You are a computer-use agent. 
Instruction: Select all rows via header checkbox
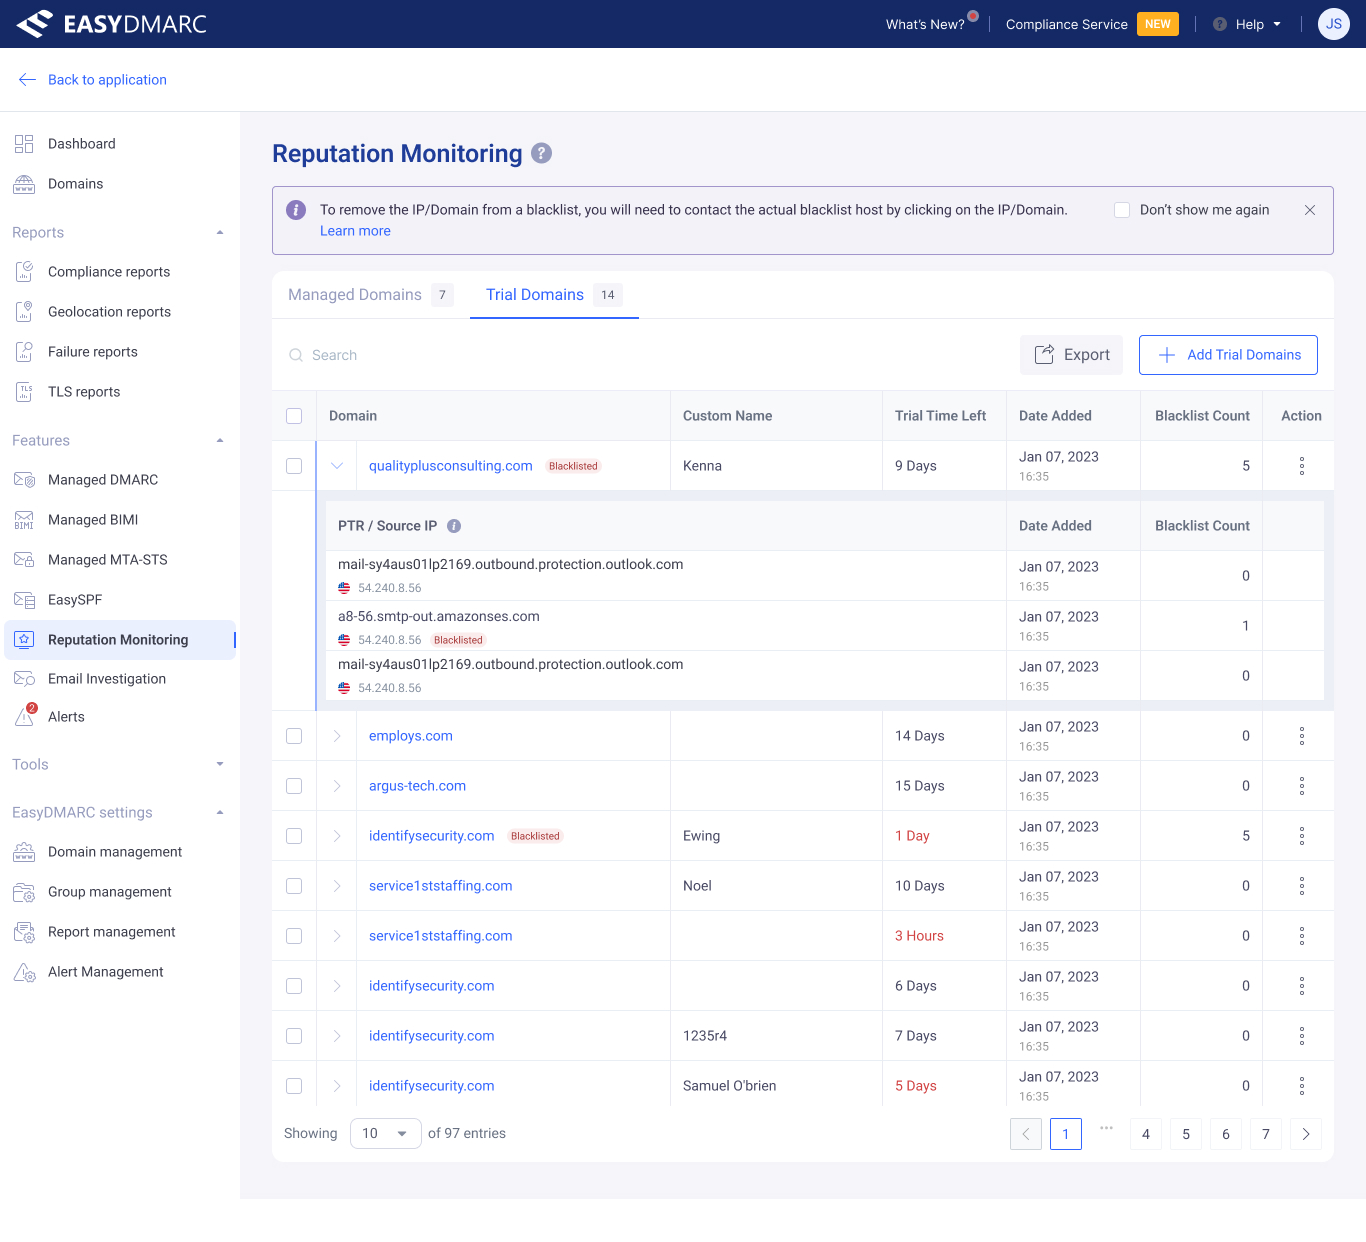[x=294, y=416]
